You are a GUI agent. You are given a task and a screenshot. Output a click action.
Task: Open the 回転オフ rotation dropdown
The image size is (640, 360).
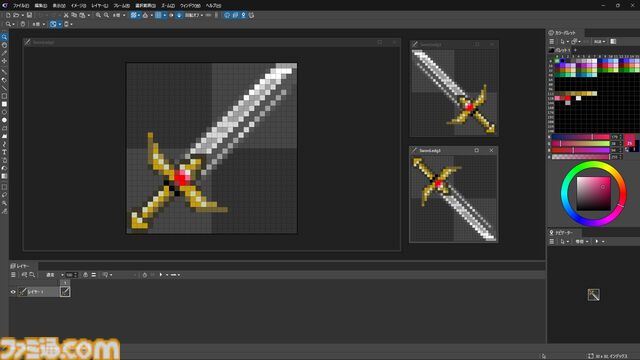(194, 15)
